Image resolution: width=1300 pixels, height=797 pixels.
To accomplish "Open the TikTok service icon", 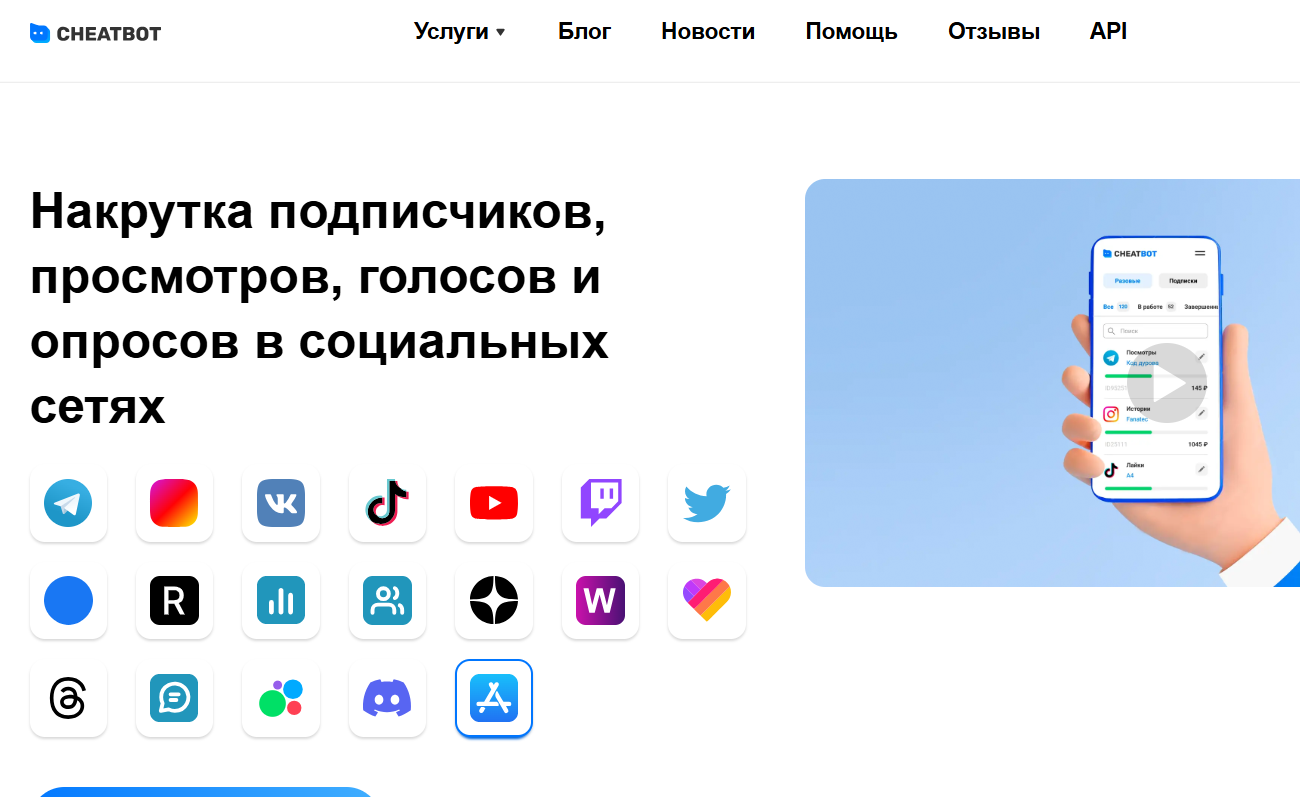I will click(387, 503).
